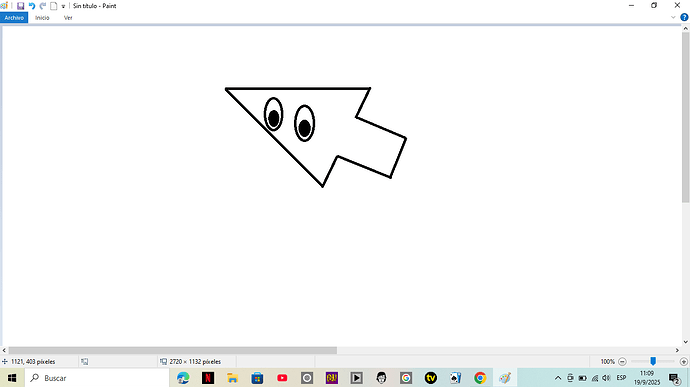The image size is (690, 387).
Task: Click the horizontal scrollbar thumb
Action: click(172, 350)
